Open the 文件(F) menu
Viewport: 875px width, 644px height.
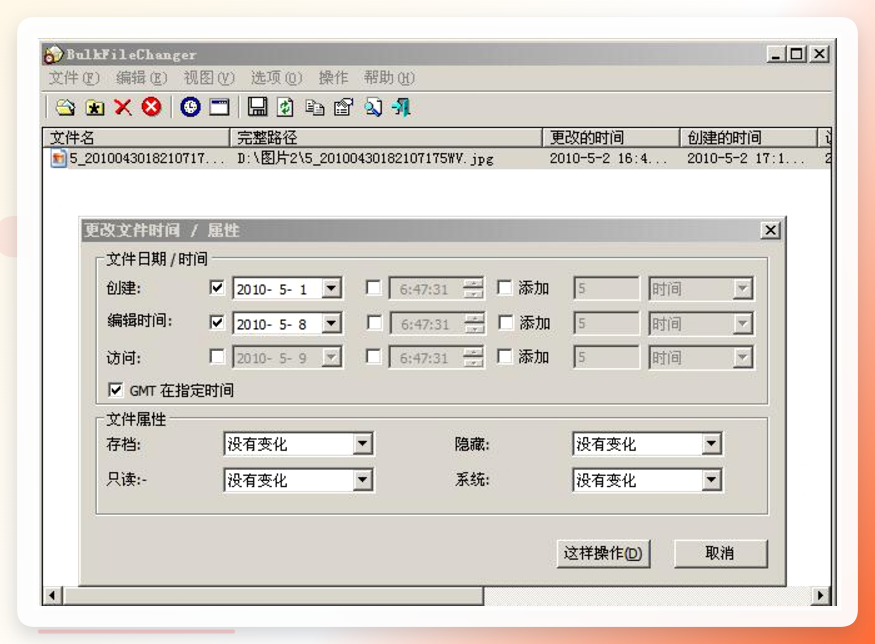pos(74,78)
